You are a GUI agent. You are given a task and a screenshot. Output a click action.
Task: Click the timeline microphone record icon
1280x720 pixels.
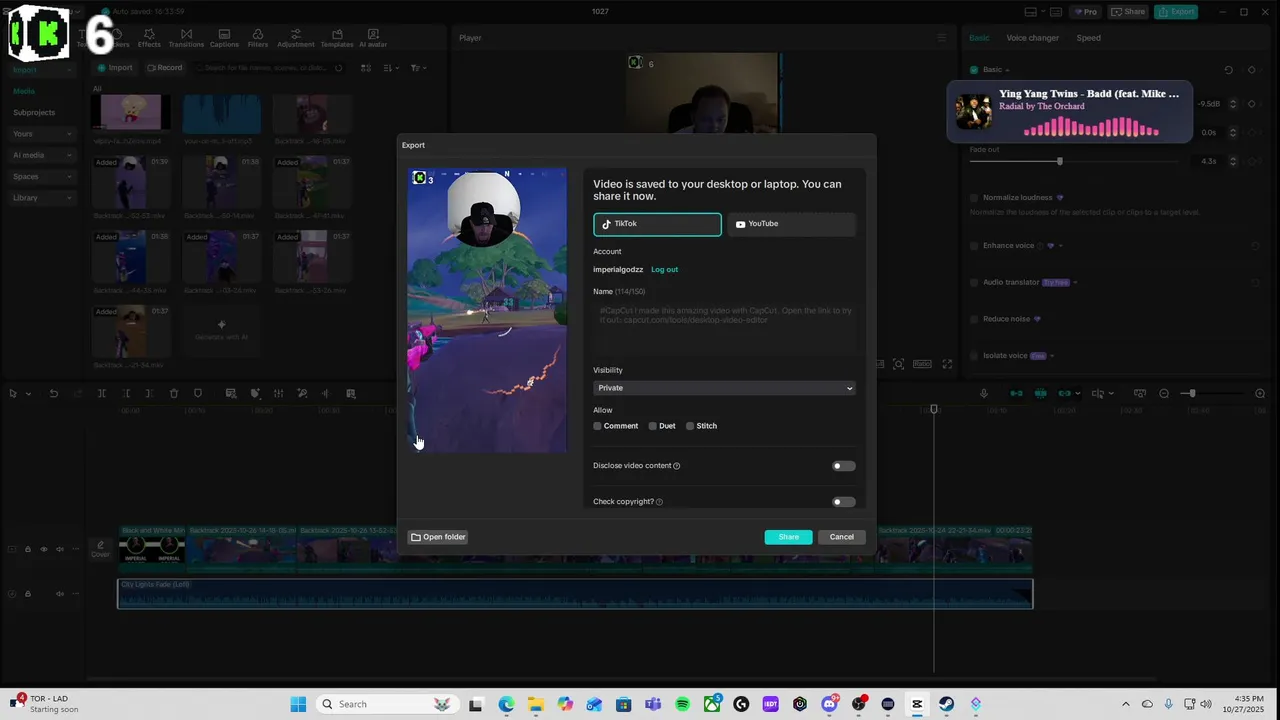point(984,394)
